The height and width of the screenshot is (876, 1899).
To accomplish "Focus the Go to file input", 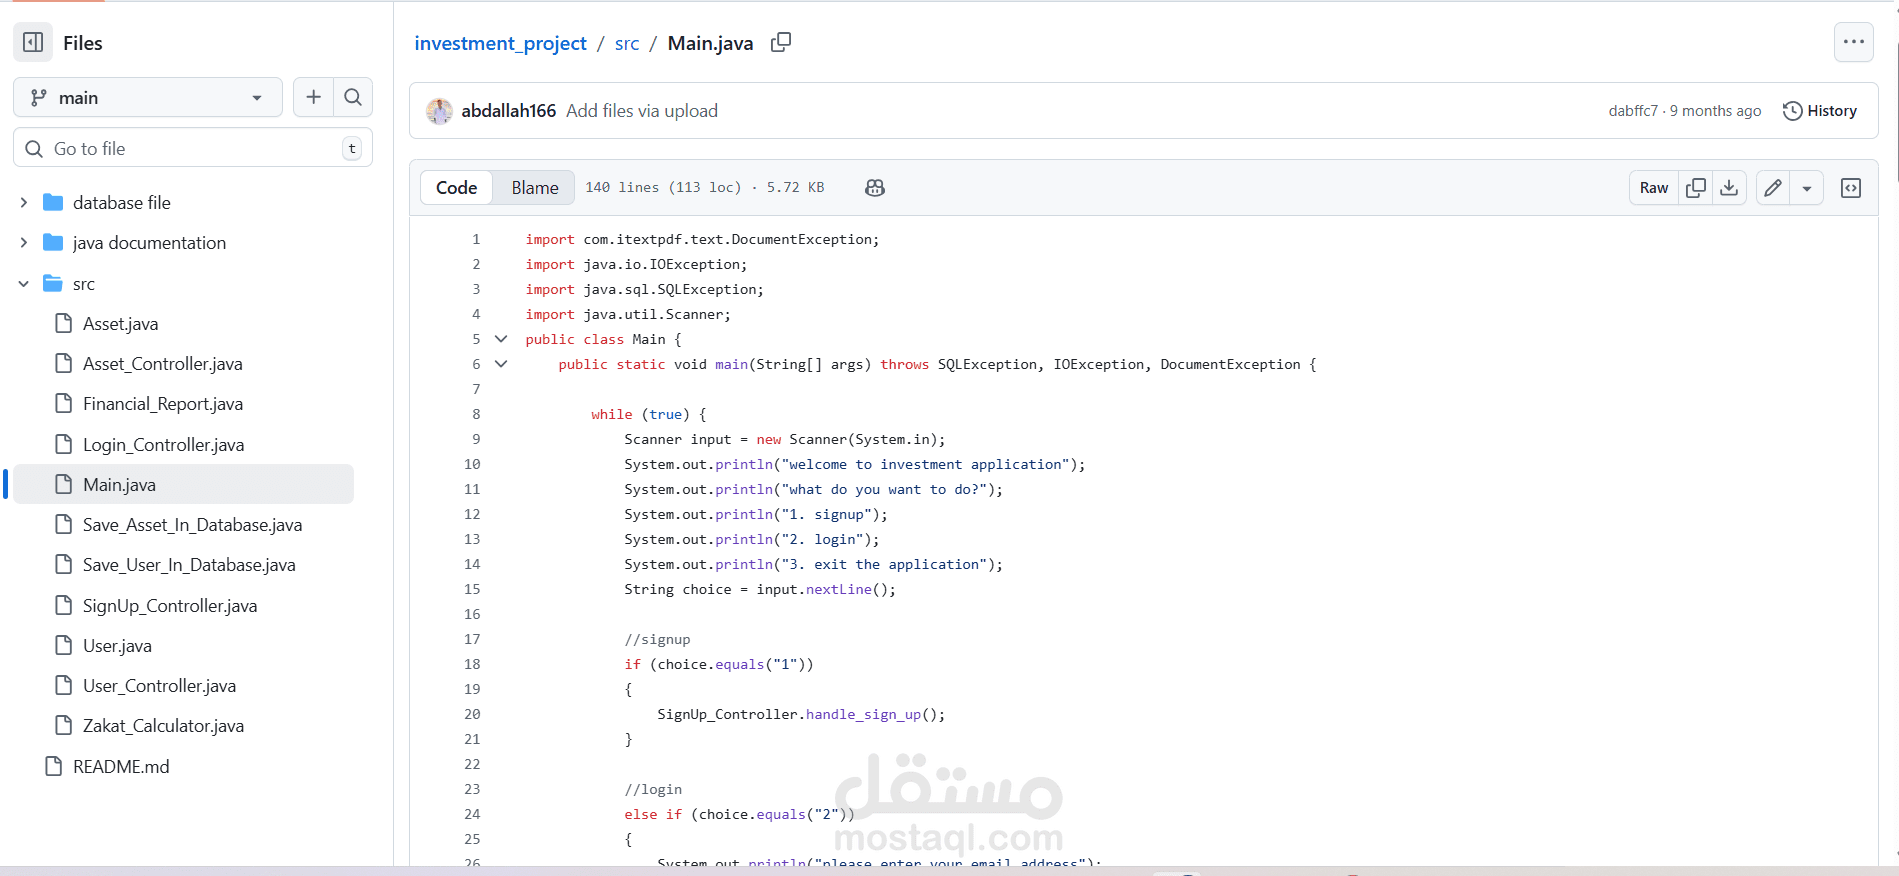I will tap(193, 148).
